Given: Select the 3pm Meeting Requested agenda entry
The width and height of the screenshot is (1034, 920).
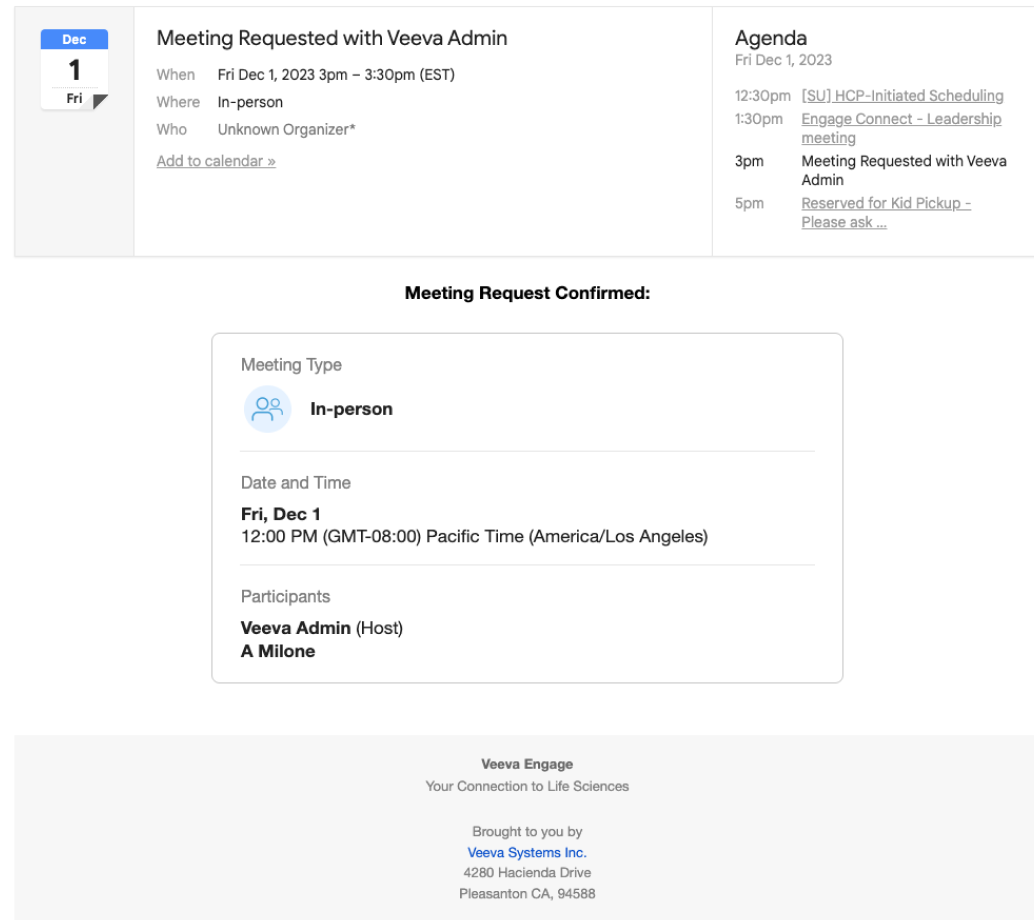Looking at the screenshot, I should pyautogui.click(x=903, y=170).
